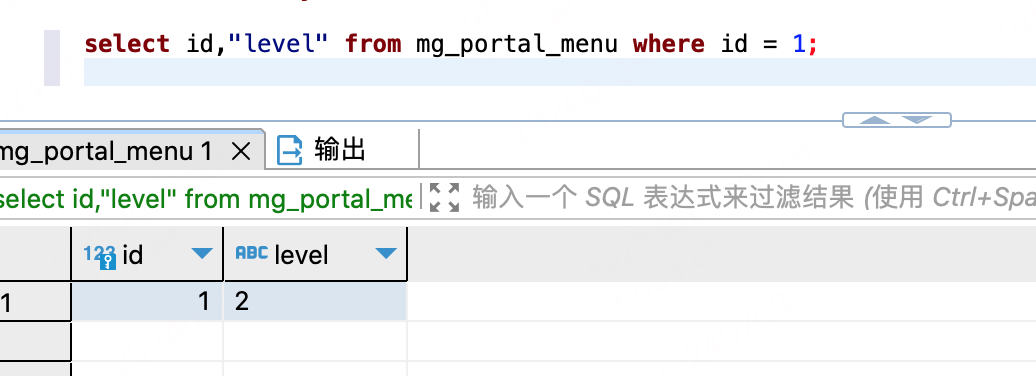Click the level column header
Viewport: 1036px width, 376px height.
[315, 254]
